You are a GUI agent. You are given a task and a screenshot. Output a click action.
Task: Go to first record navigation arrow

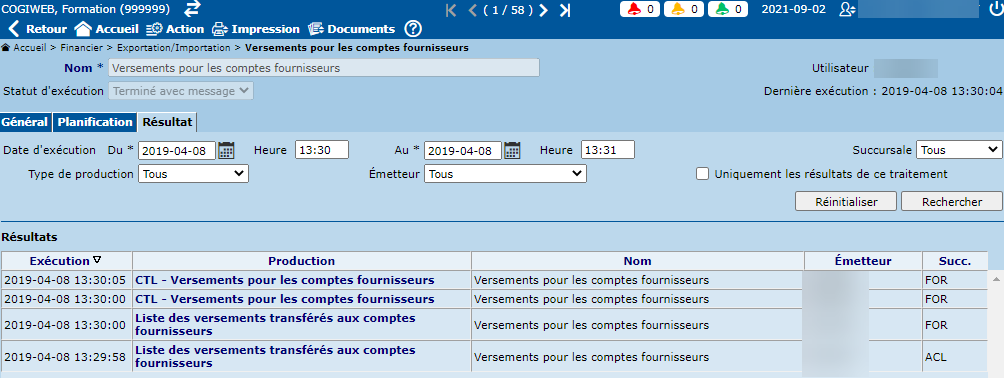[451, 10]
